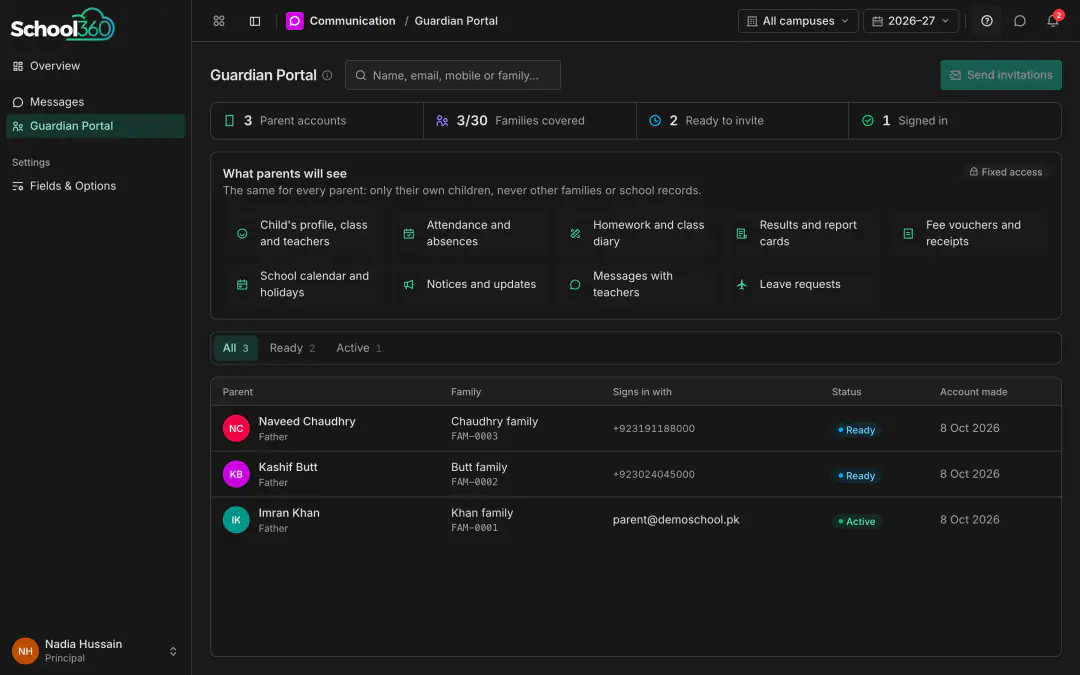Open the All campuses dropdown
The image size is (1080, 675).
pos(798,21)
